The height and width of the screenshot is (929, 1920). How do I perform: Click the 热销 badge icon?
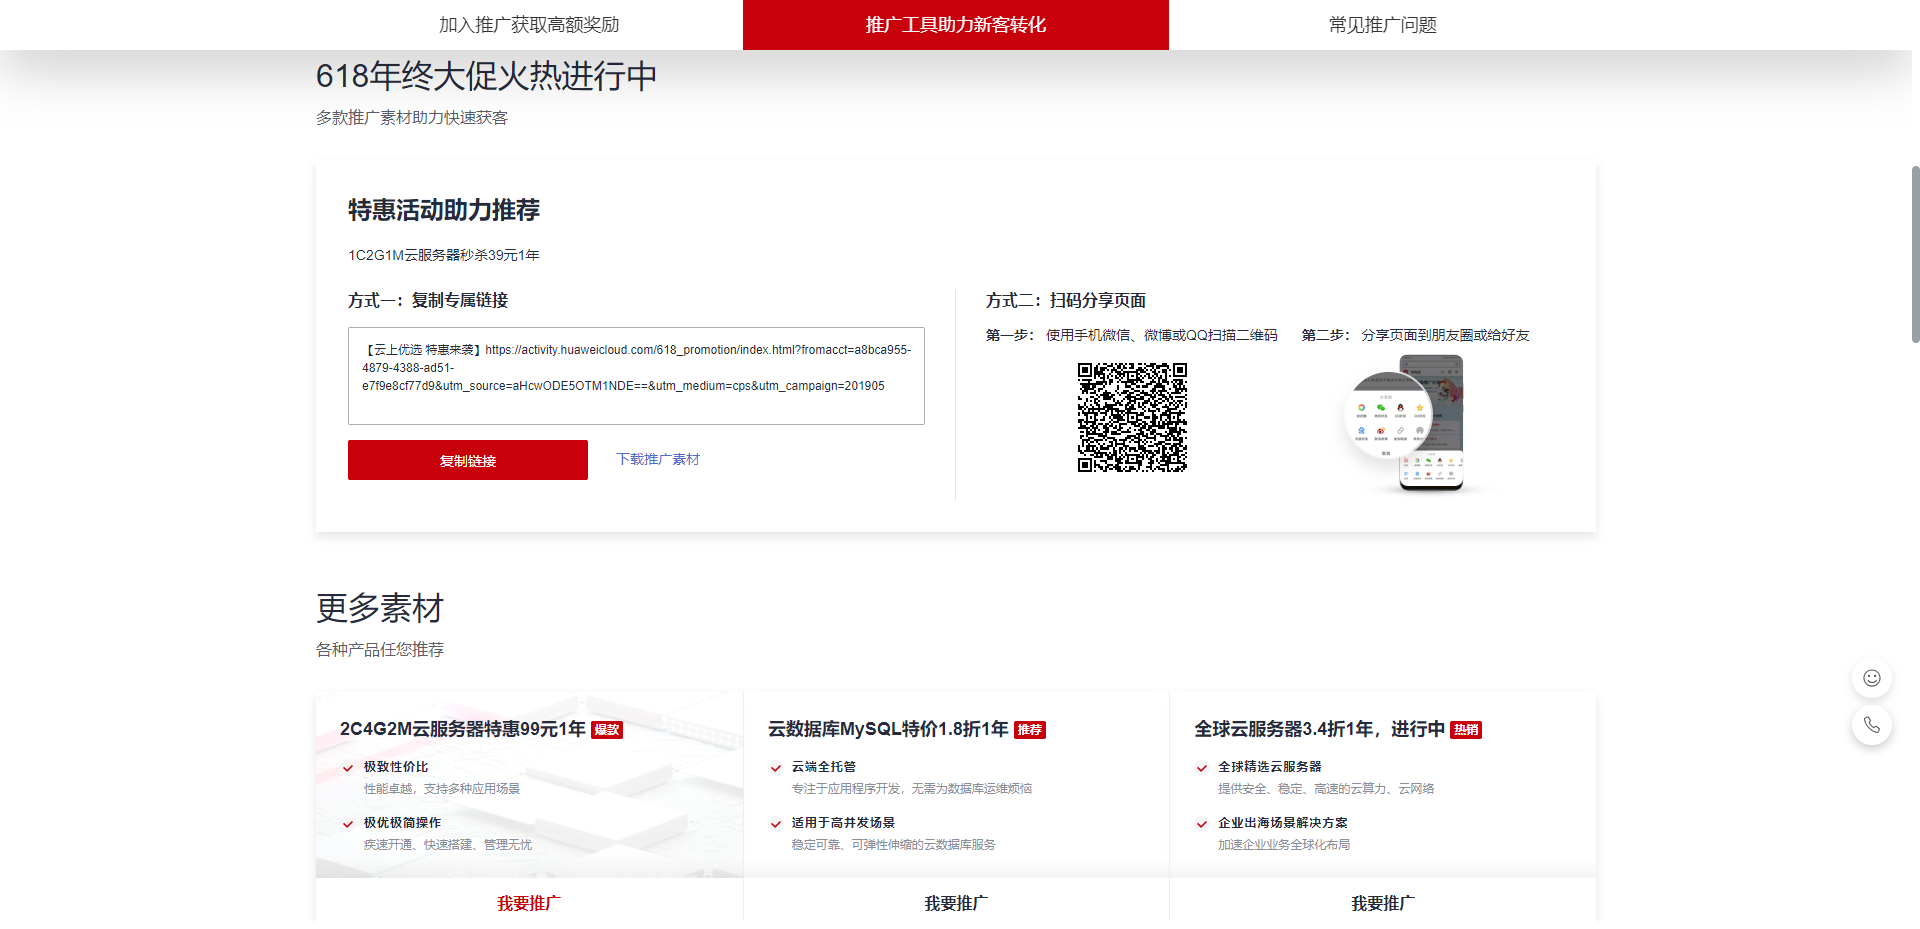pos(1466,730)
